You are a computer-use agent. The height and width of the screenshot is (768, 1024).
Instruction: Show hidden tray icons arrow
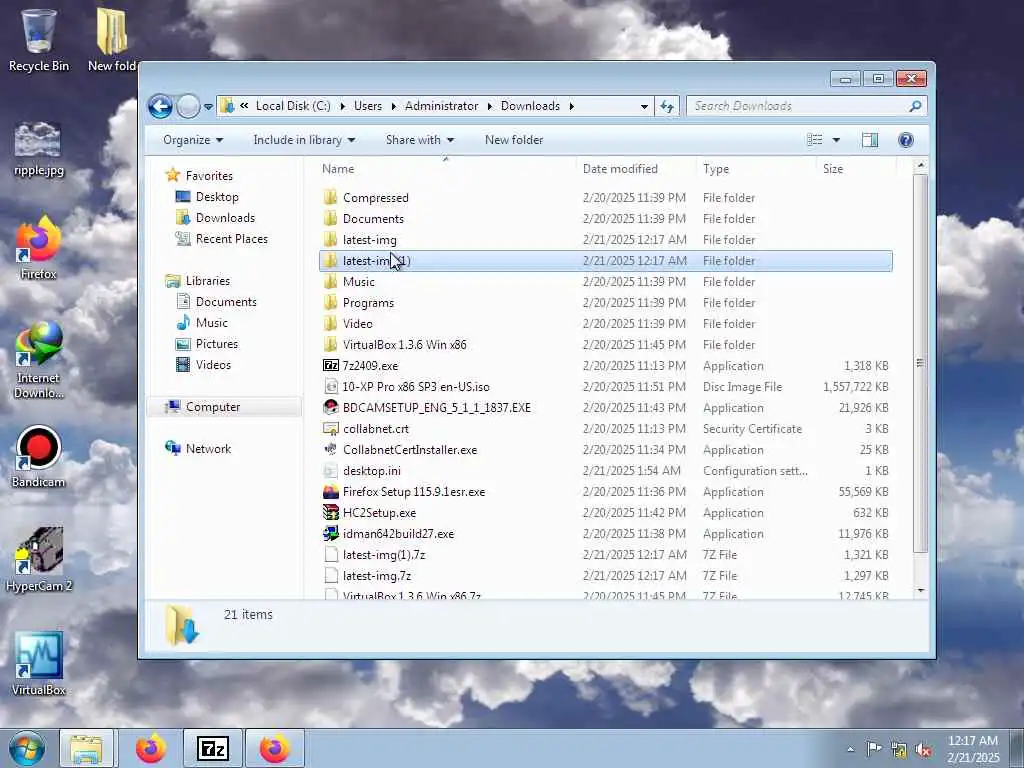point(850,749)
